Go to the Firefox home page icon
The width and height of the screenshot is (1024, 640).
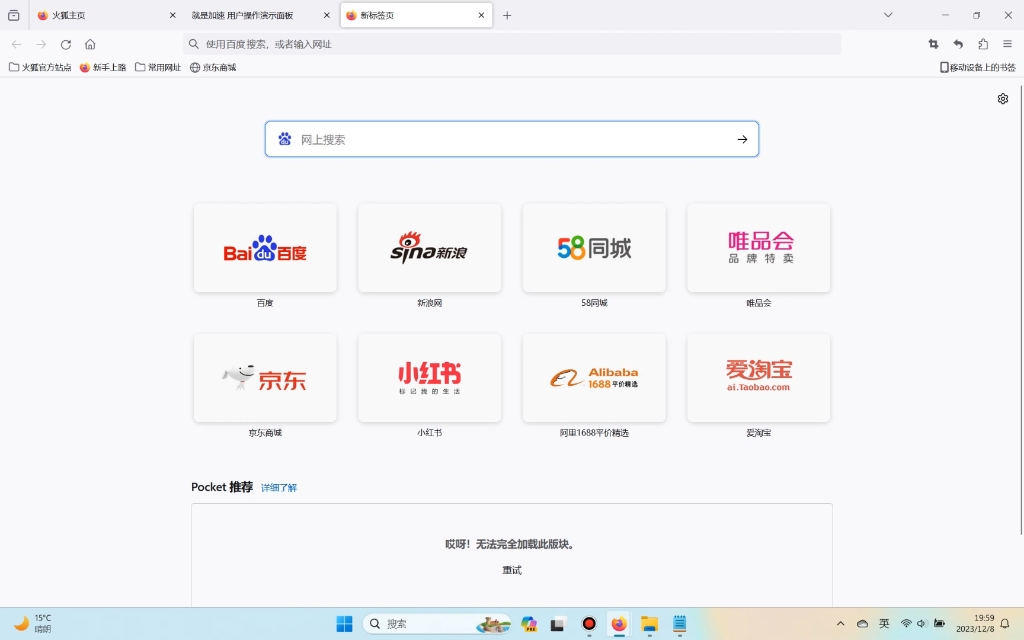90,44
